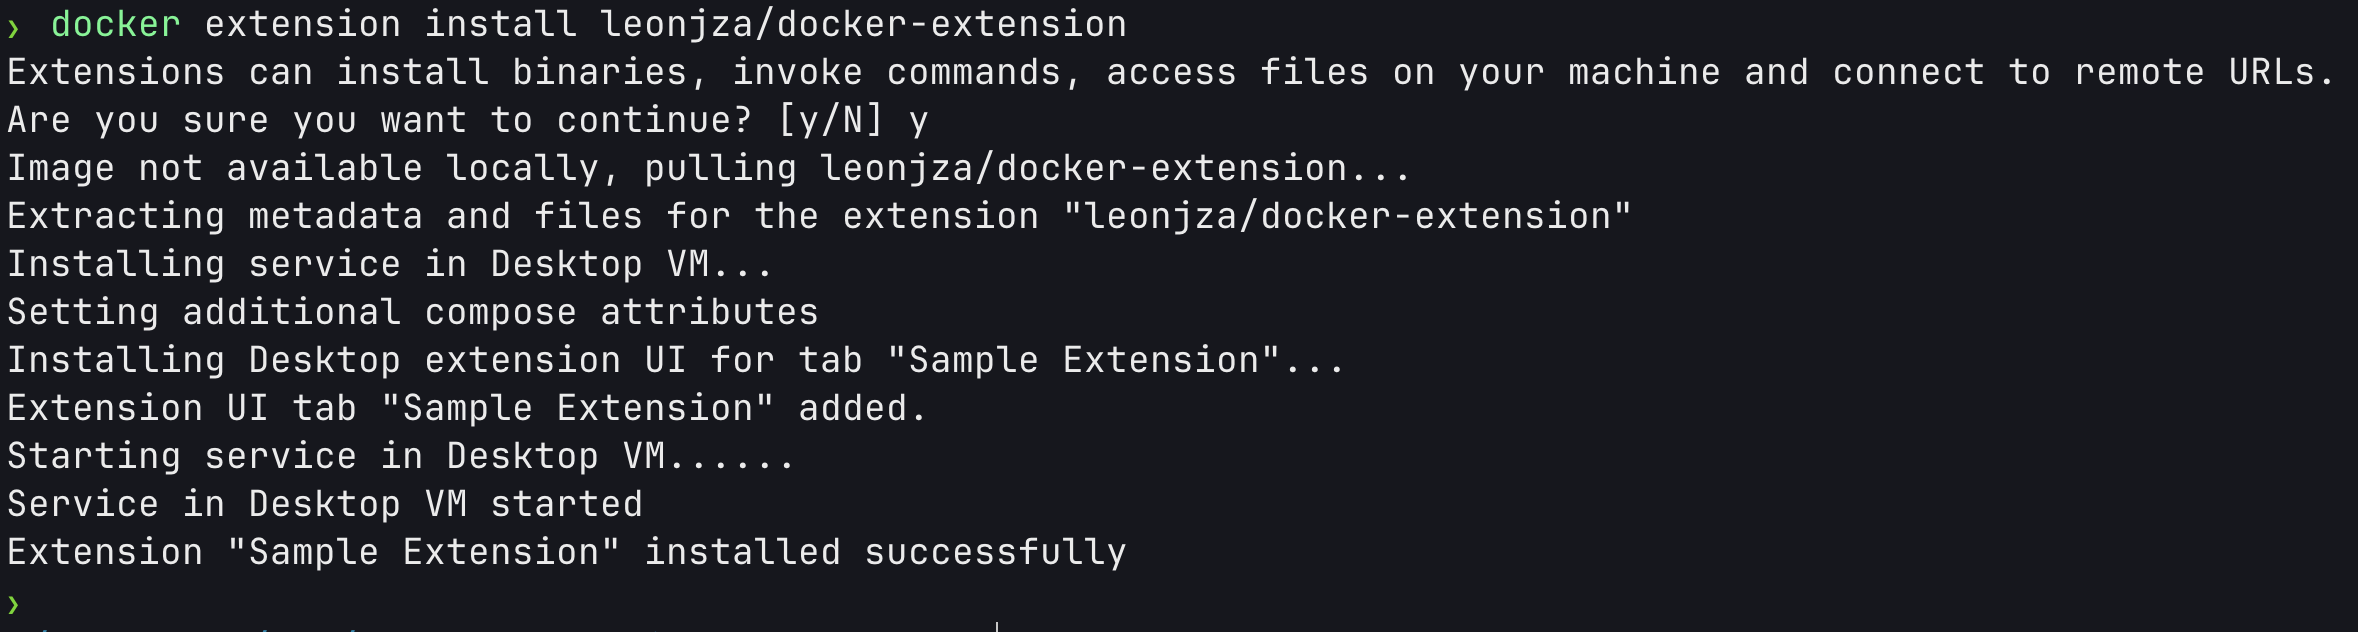Click the word "install" in the command

[501, 24]
